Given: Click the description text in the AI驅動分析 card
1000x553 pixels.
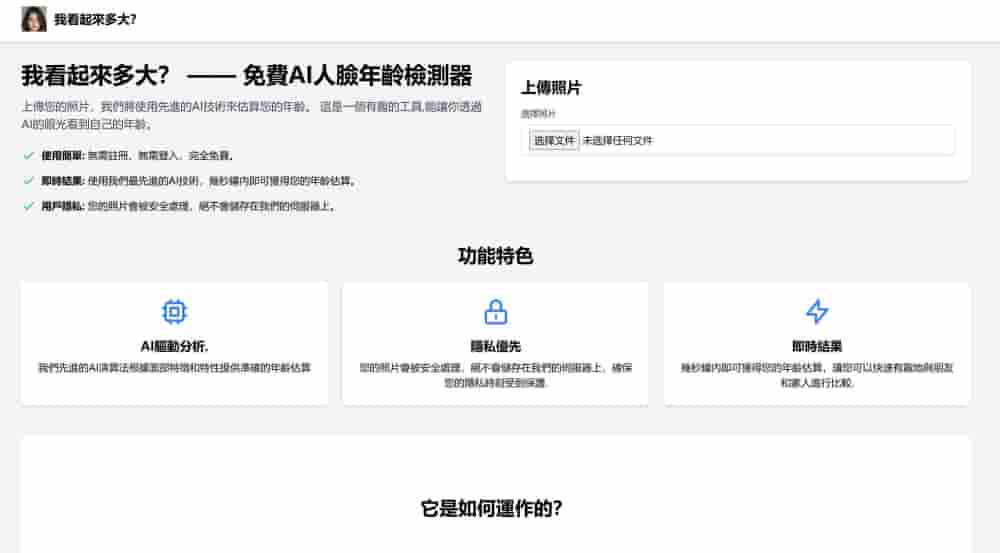Looking at the screenshot, I should point(174,368).
